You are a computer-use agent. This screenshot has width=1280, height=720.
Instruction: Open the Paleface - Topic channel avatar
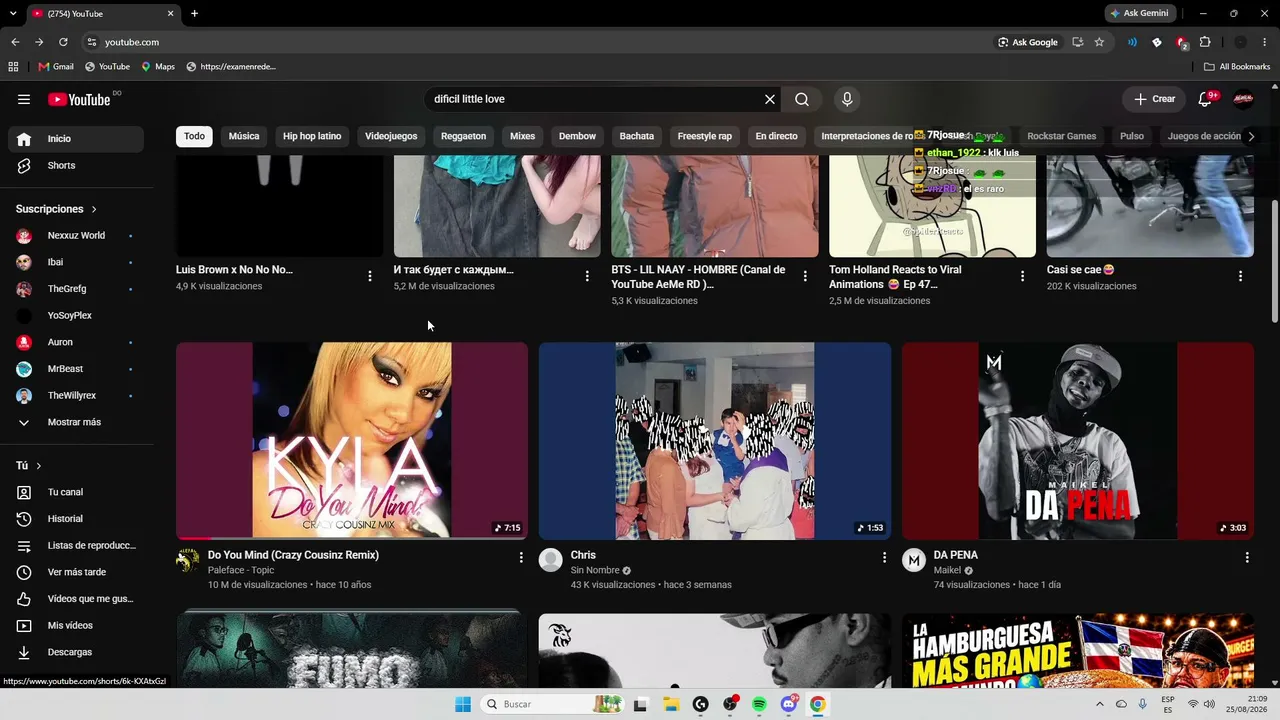coord(188,560)
